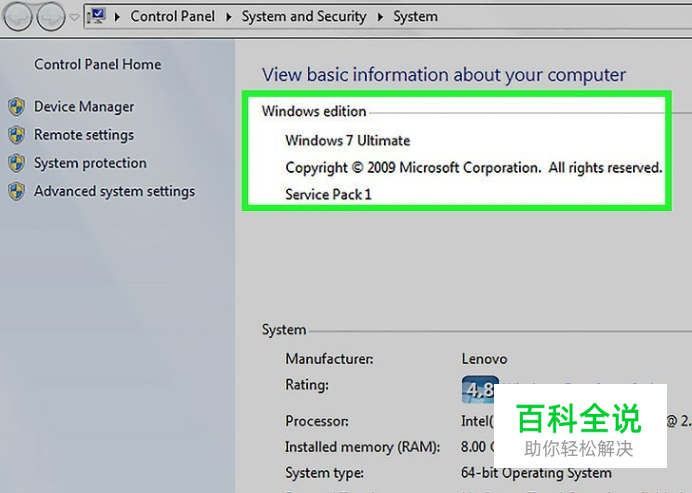Open the System protection link
Screen dimensions: 692x493
pos(90,163)
